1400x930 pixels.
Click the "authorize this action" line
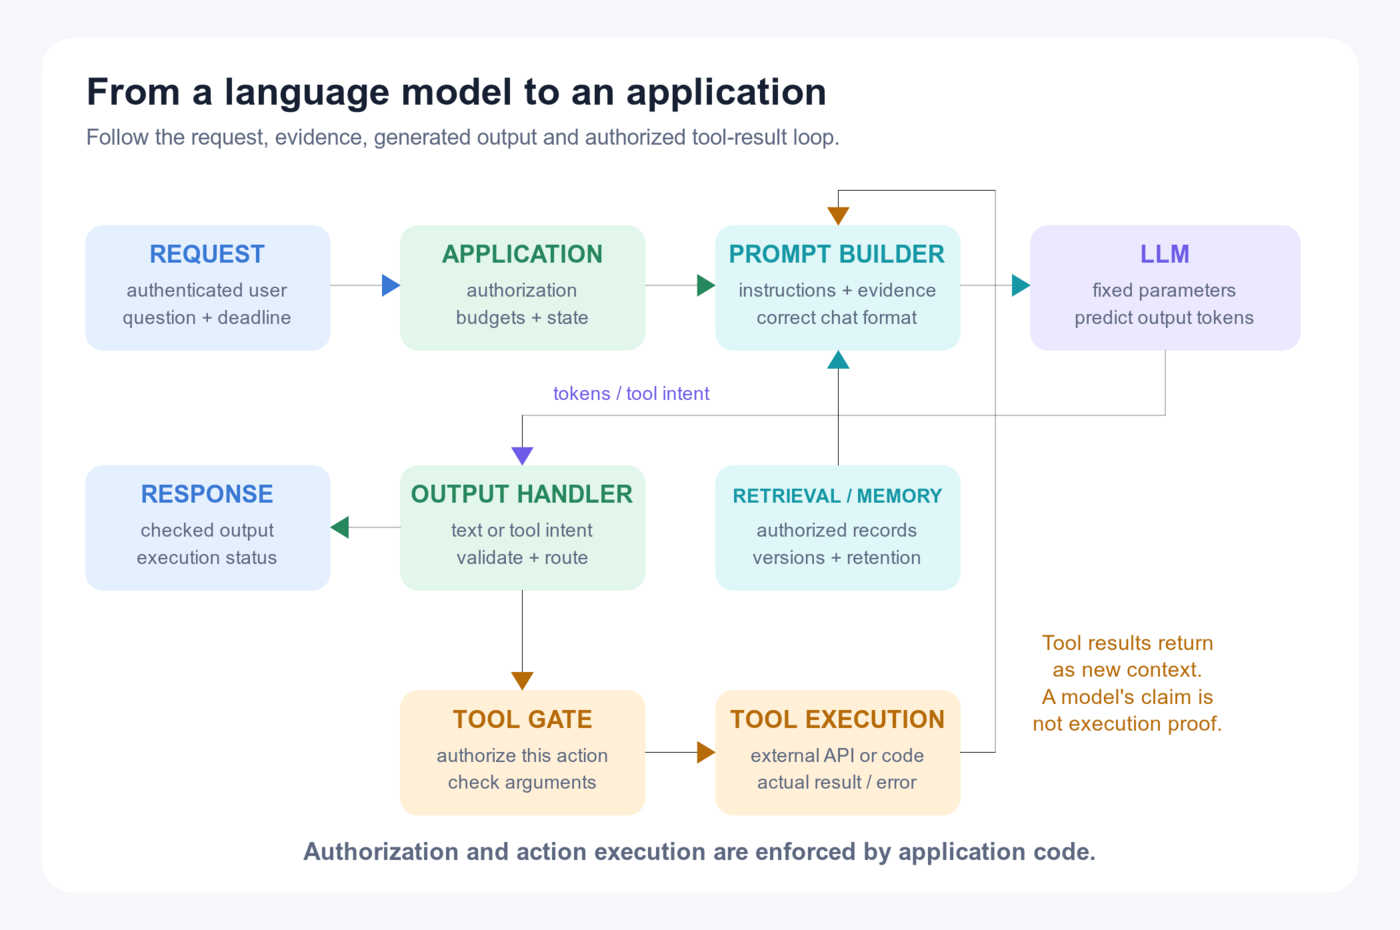click(x=522, y=755)
